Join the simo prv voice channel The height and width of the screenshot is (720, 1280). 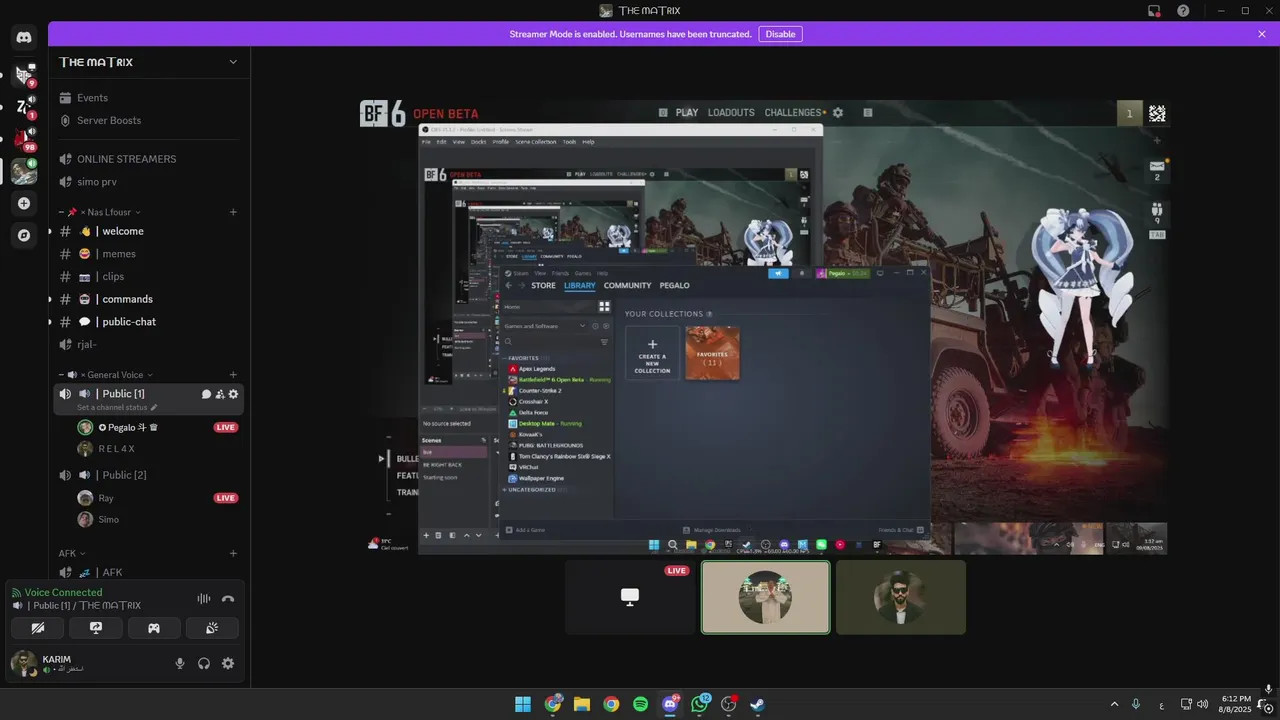pyautogui.click(x=147, y=182)
